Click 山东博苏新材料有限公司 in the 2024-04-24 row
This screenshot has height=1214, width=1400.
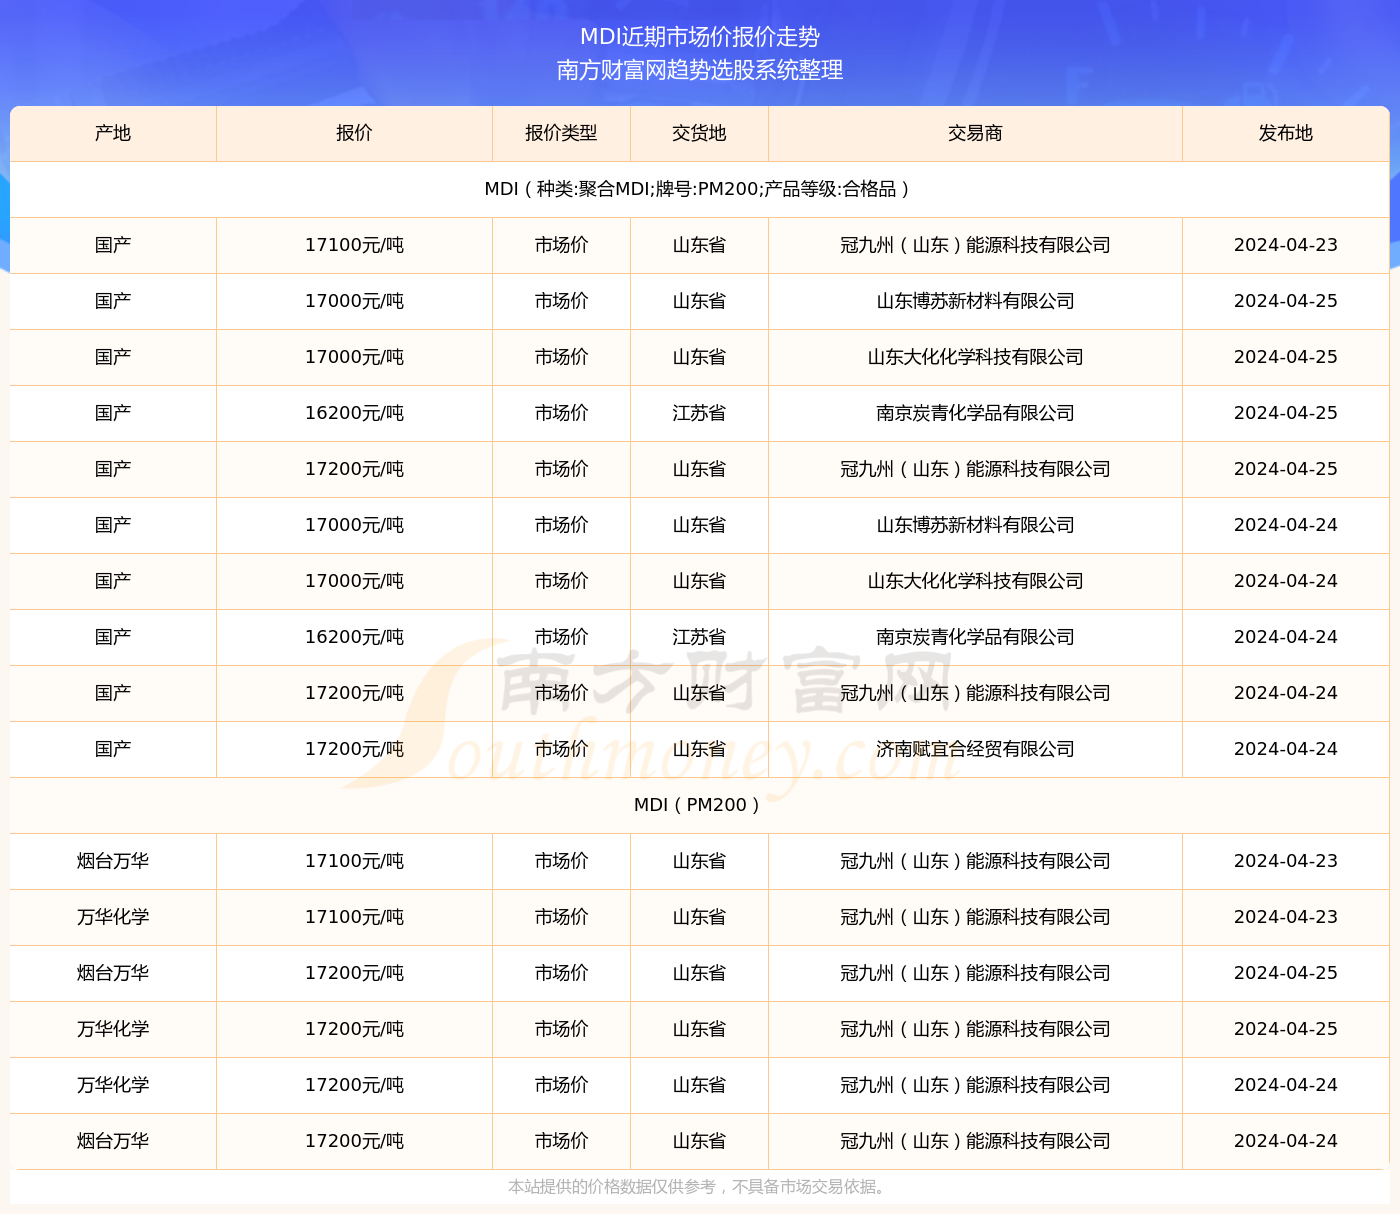pyautogui.click(x=975, y=525)
